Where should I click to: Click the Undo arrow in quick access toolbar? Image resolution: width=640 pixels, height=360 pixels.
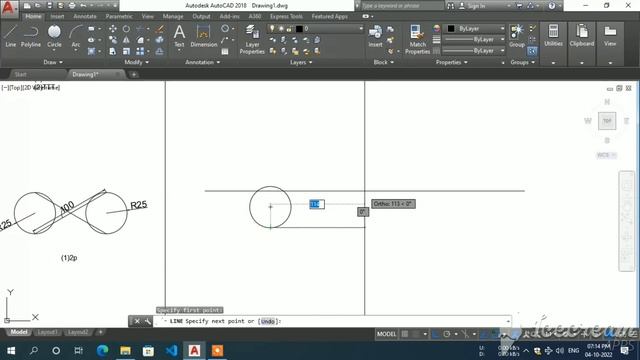[x=83, y=6]
